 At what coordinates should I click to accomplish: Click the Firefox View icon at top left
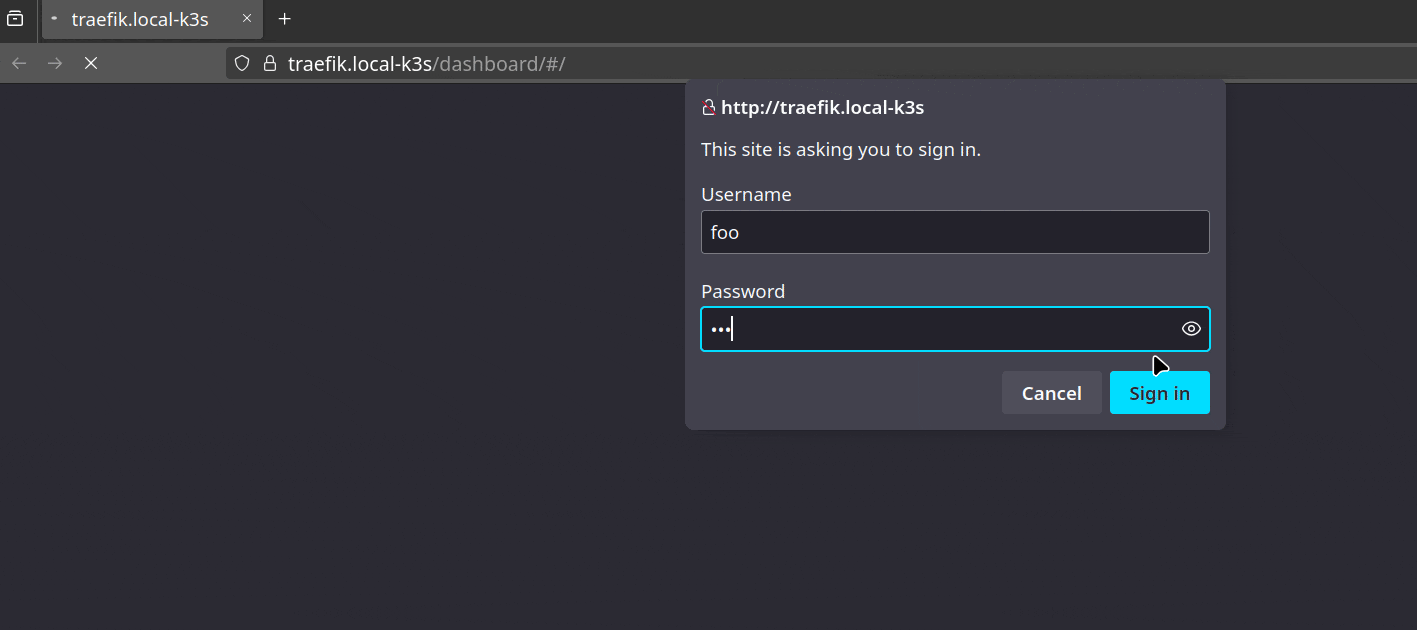pos(15,19)
